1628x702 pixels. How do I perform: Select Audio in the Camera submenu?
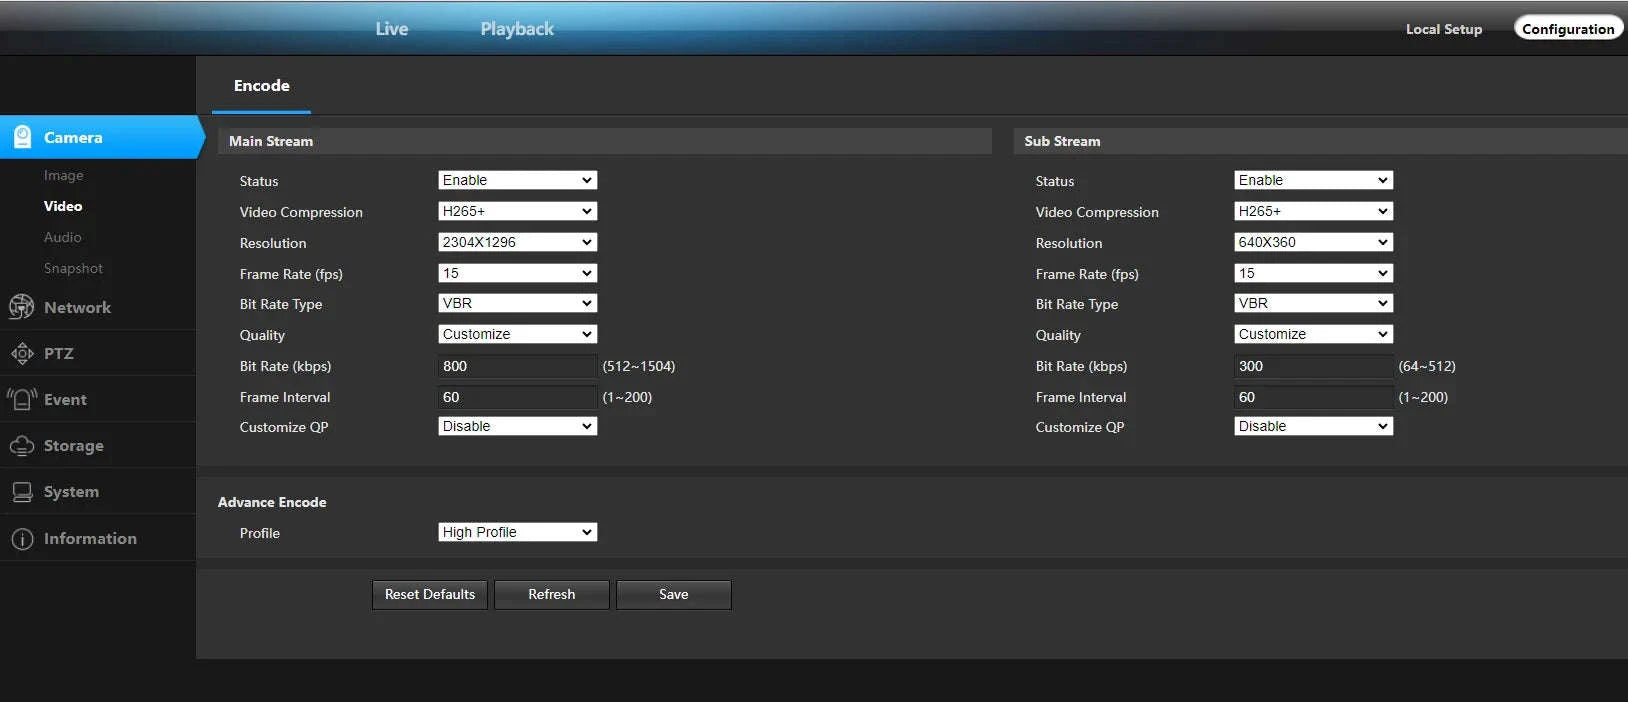63,237
